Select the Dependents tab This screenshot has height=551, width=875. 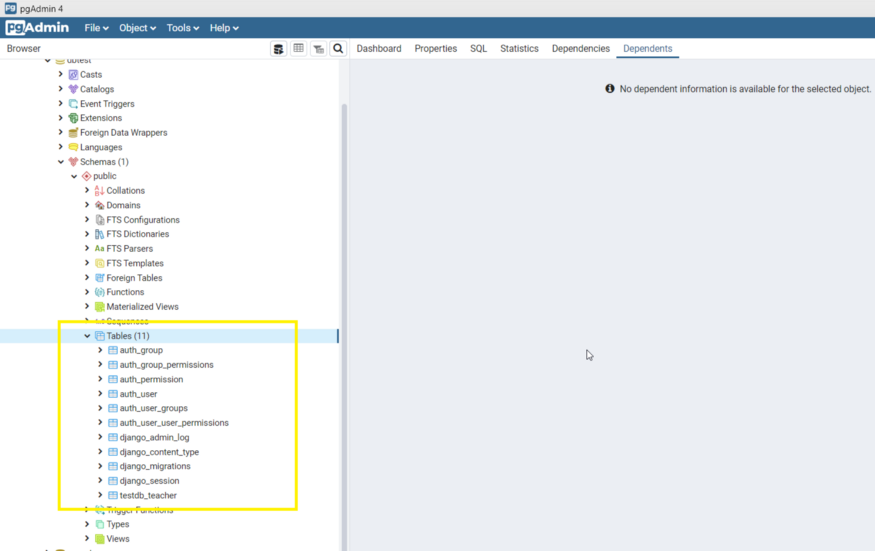[x=647, y=49]
